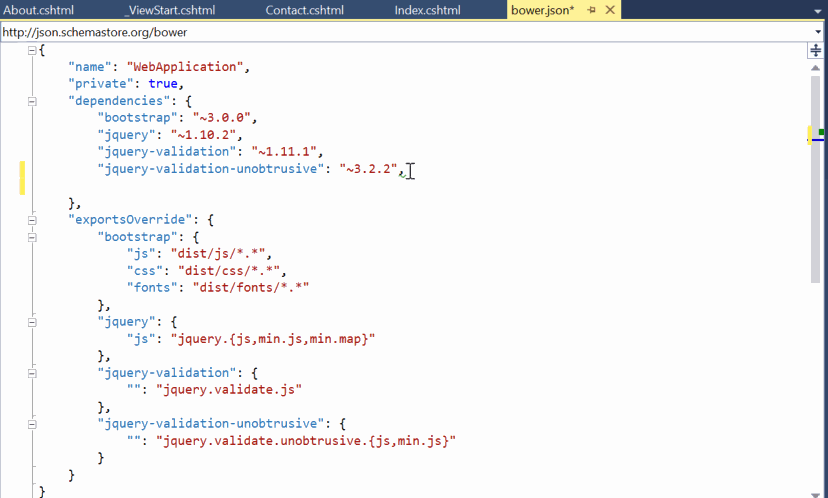Image resolution: width=828 pixels, height=498 pixels.
Task: Click the "dist/fonts/*.*" value
Action: [x=250, y=287]
